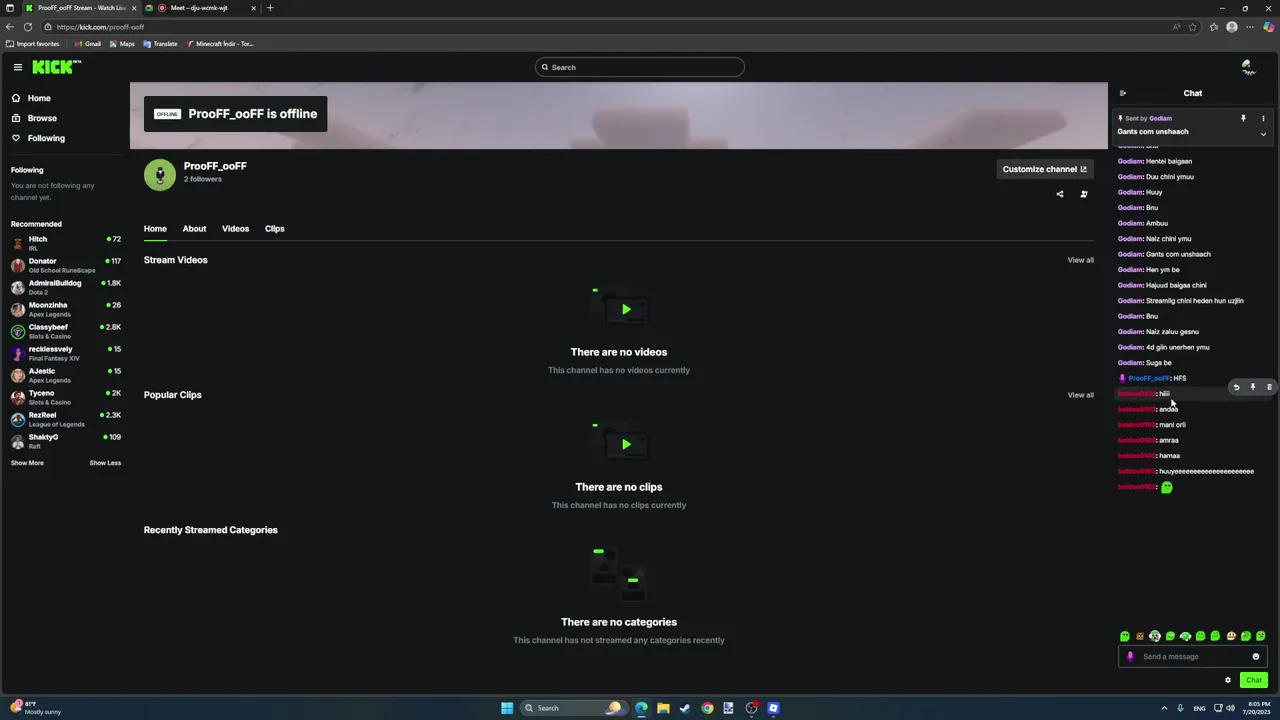Reply to the hovered chat message

(1236, 387)
